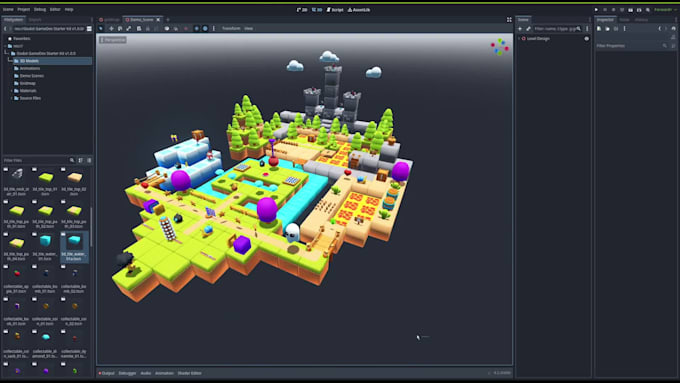Select the Move Mode tool
Image resolution: width=680 pixels, height=383 pixels.
111,29
